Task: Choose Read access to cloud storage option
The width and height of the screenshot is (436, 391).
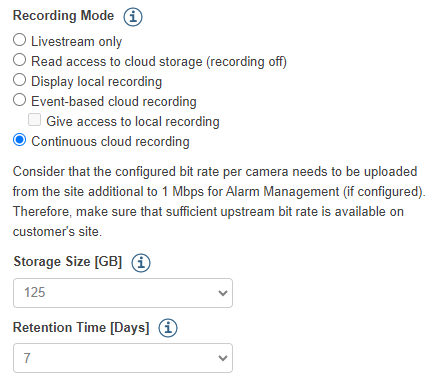Action: click(19, 60)
